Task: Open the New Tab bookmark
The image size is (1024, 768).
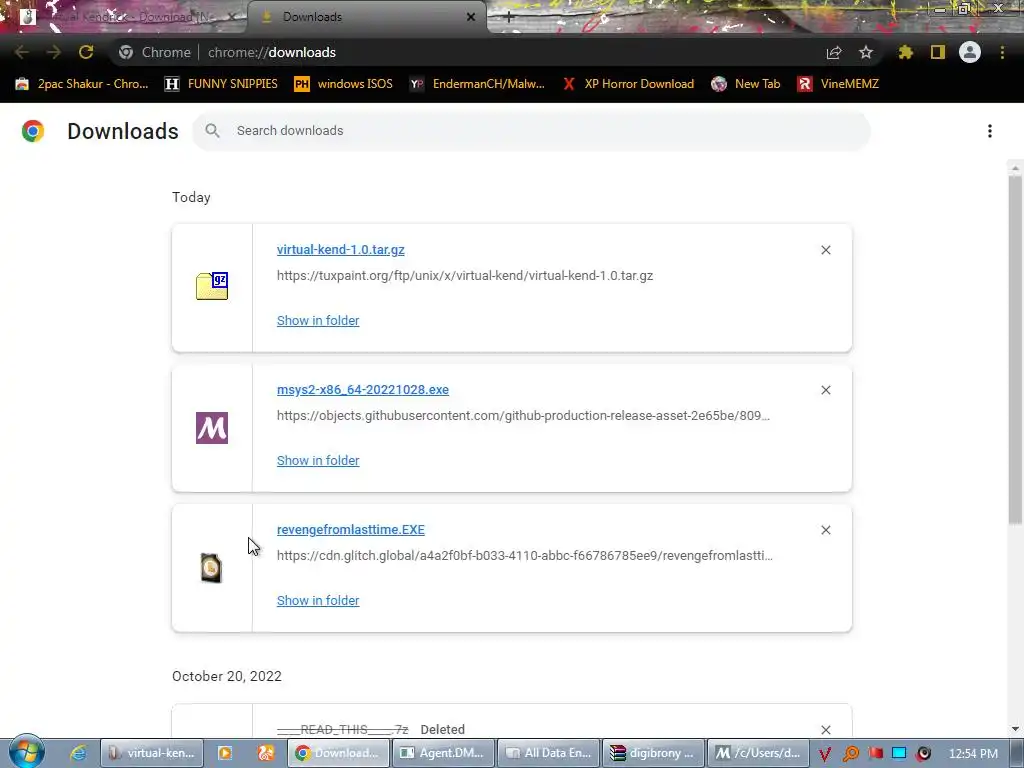Action: pyautogui.click(x=746, y=84)
